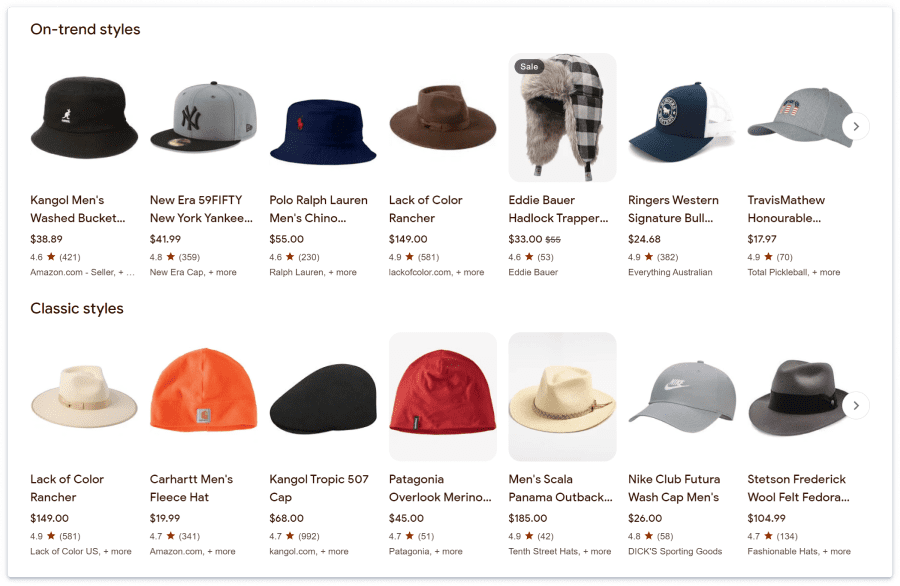Screen dimensions: 900x586
Task: Select the gray Nike Club Futura cap image
Action: tap(682, 397)
